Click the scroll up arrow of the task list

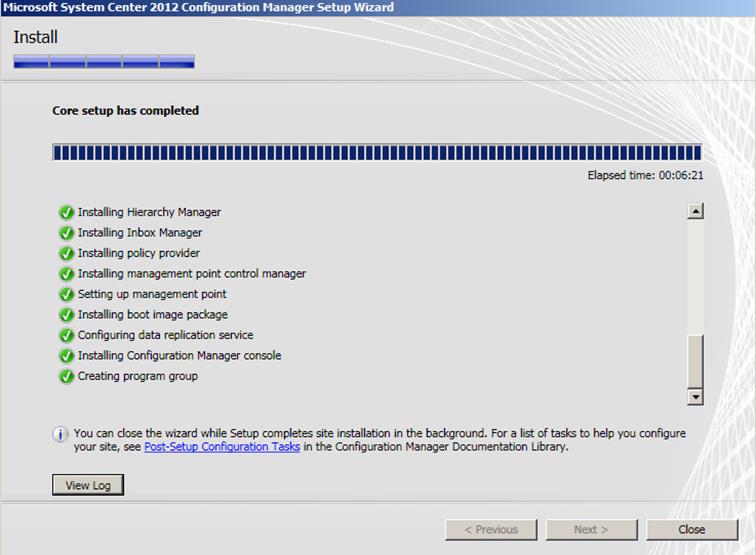tap(695, 211)
